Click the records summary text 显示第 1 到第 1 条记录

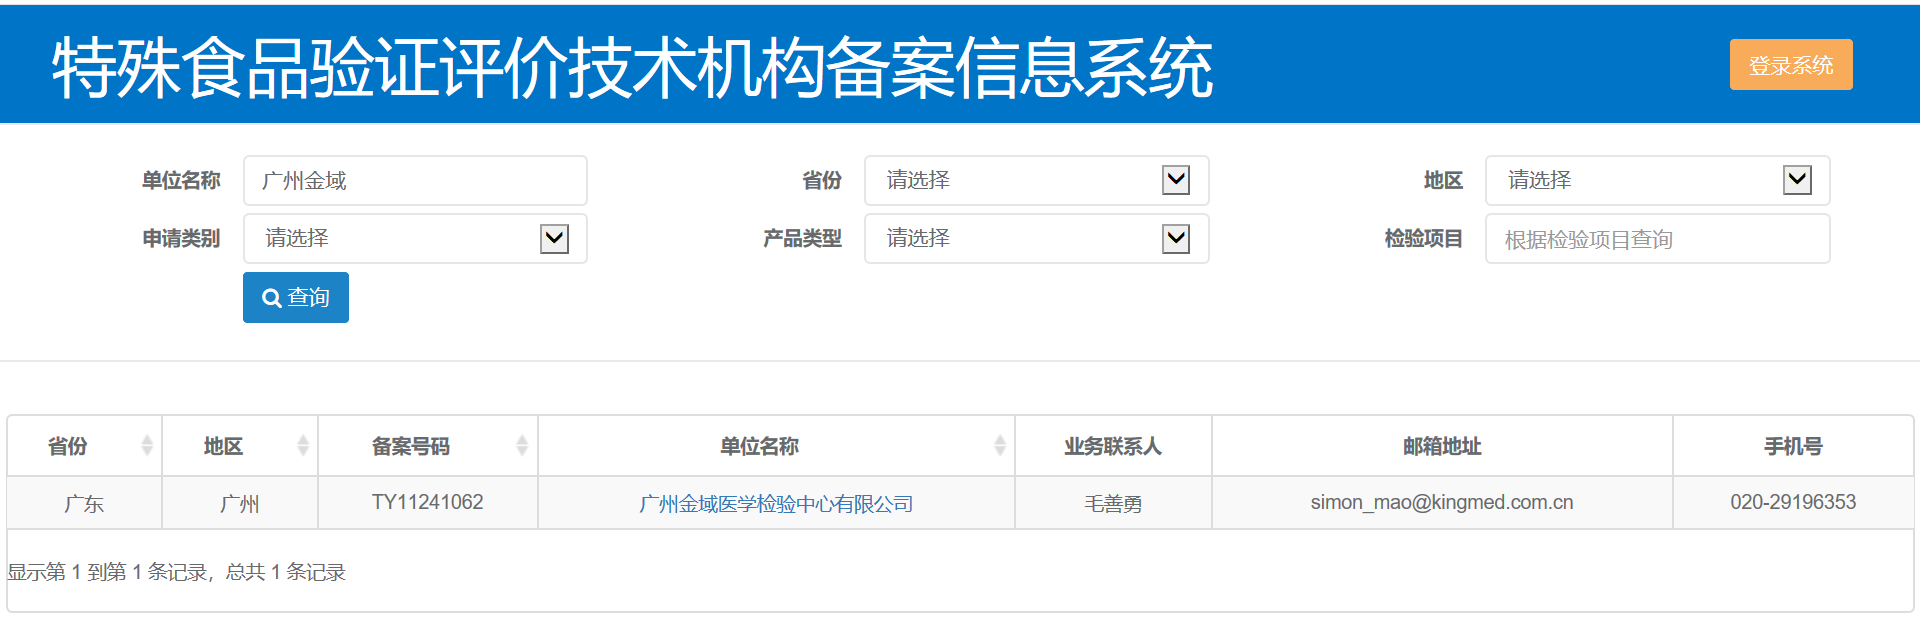click(108, 572)
